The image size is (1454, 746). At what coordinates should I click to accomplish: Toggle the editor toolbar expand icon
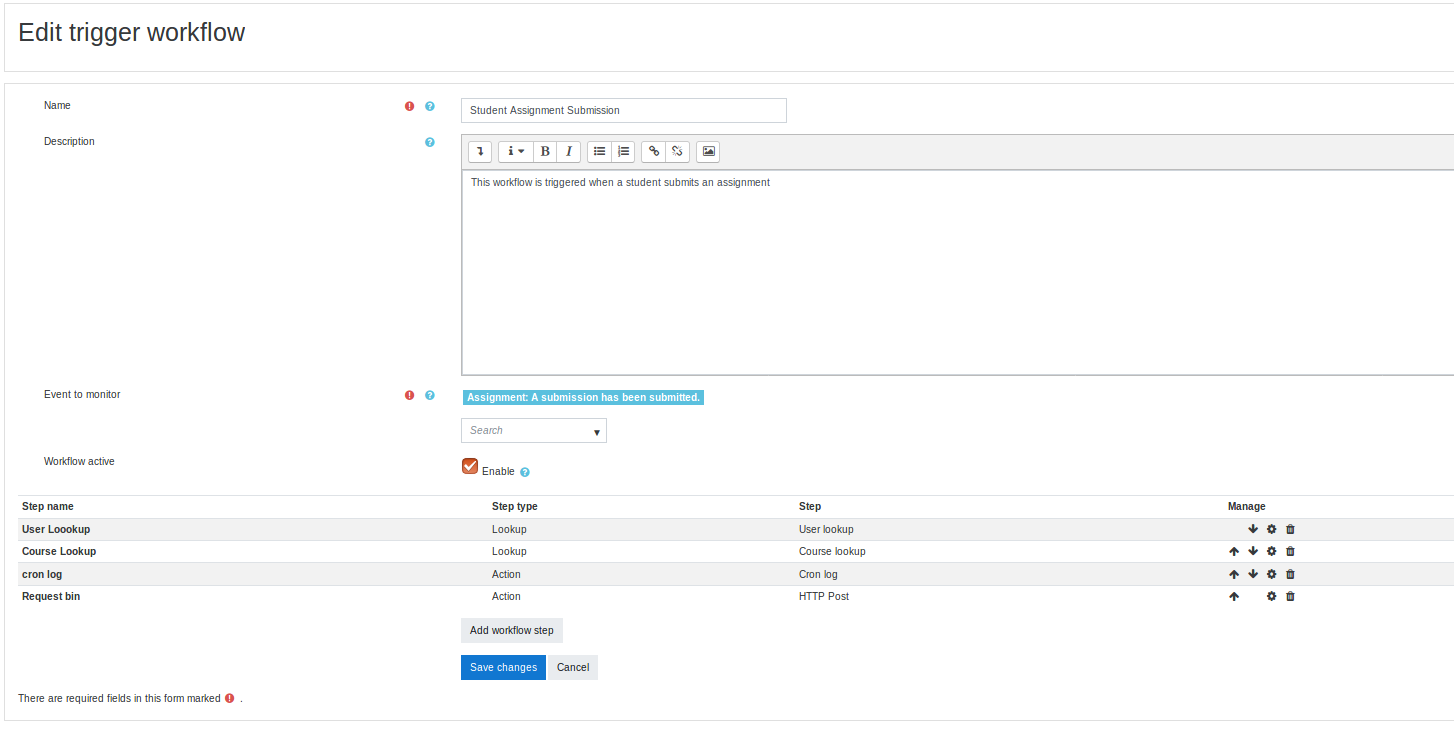click(480, 151)
